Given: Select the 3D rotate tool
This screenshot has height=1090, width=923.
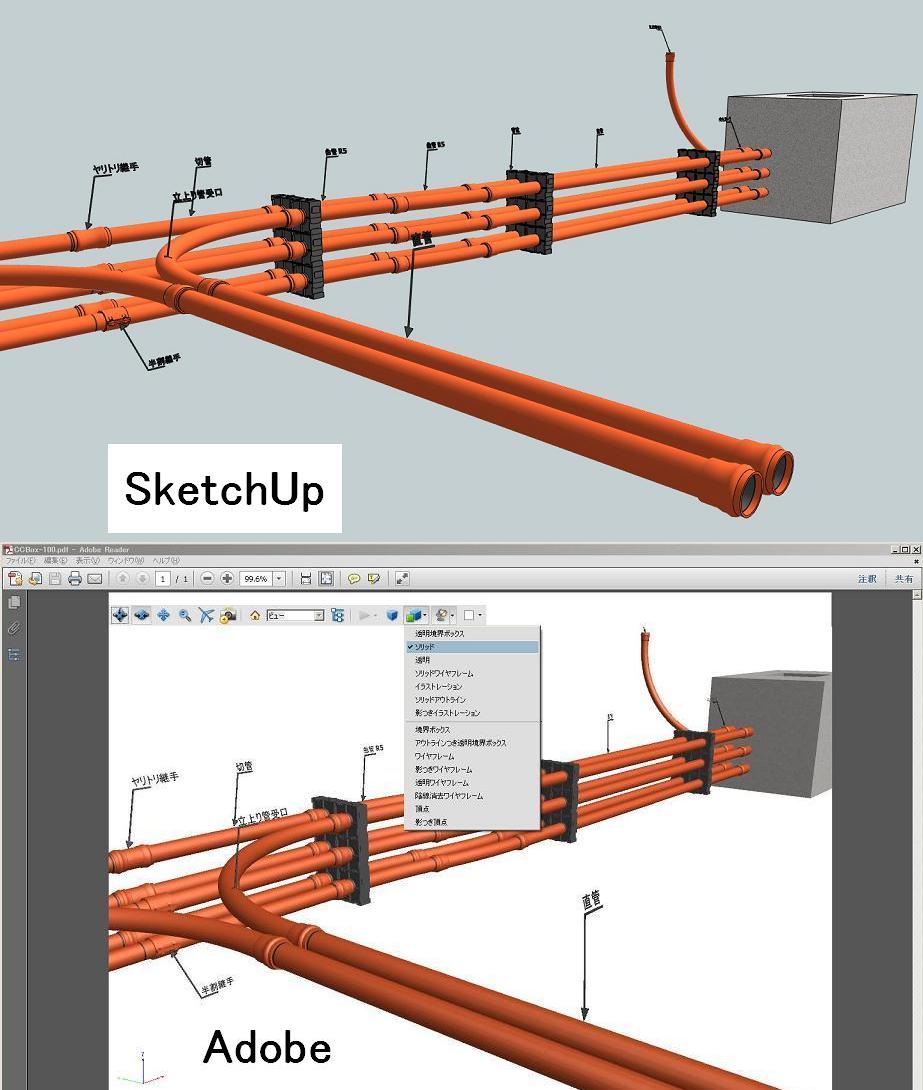Looking at the screenshot, I should 120,615.
